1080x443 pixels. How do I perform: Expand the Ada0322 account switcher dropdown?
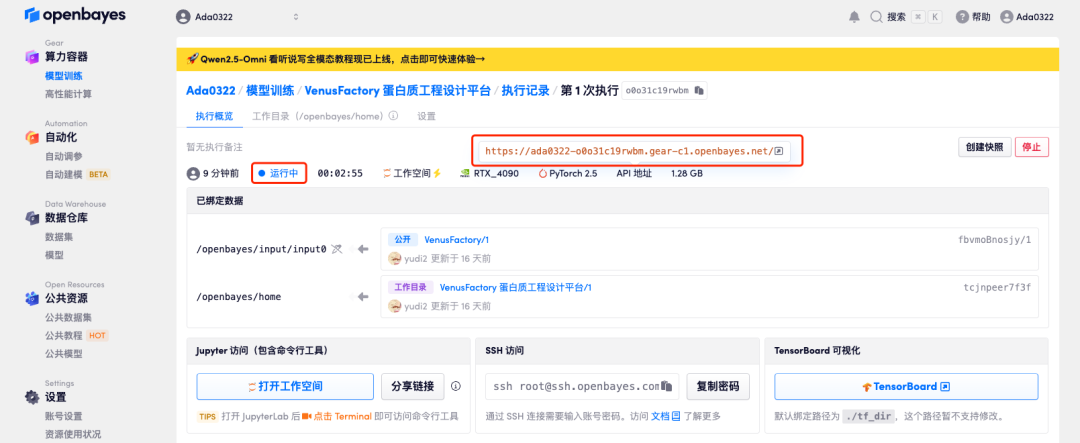tap(295, 17)
